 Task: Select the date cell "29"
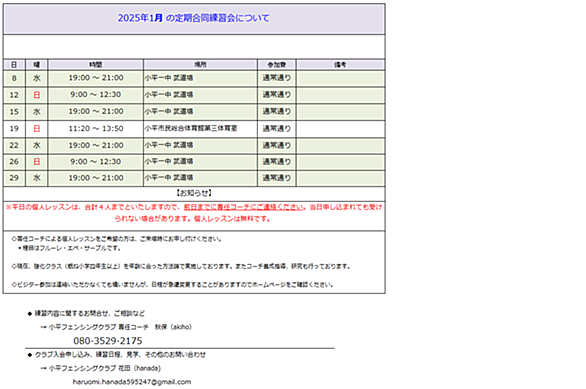coord(14,178)
